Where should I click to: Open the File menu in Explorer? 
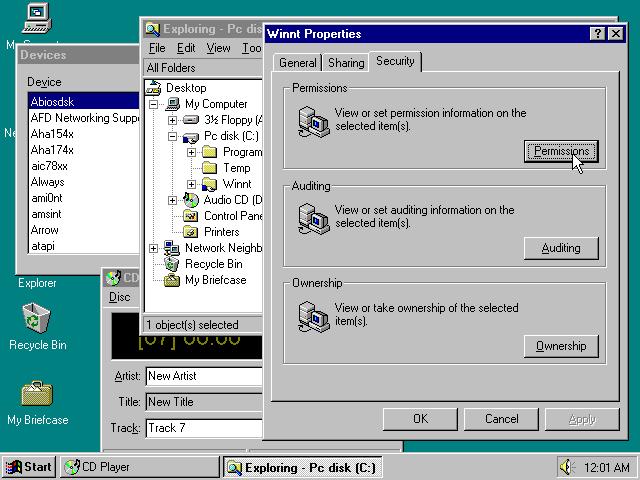click(x=157, y=48)
